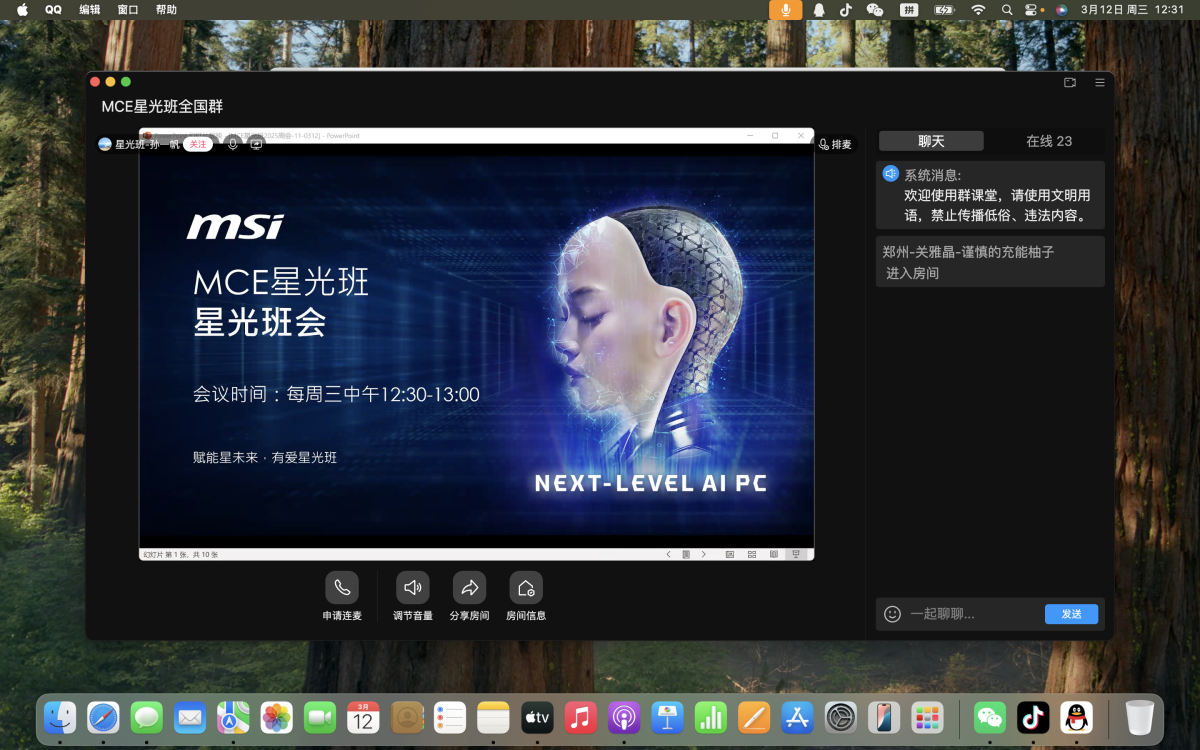This screenshot has height=750, width=1200.
Task: Open the hamburger menu in title bar
Action: click(x=1100, y=82)
